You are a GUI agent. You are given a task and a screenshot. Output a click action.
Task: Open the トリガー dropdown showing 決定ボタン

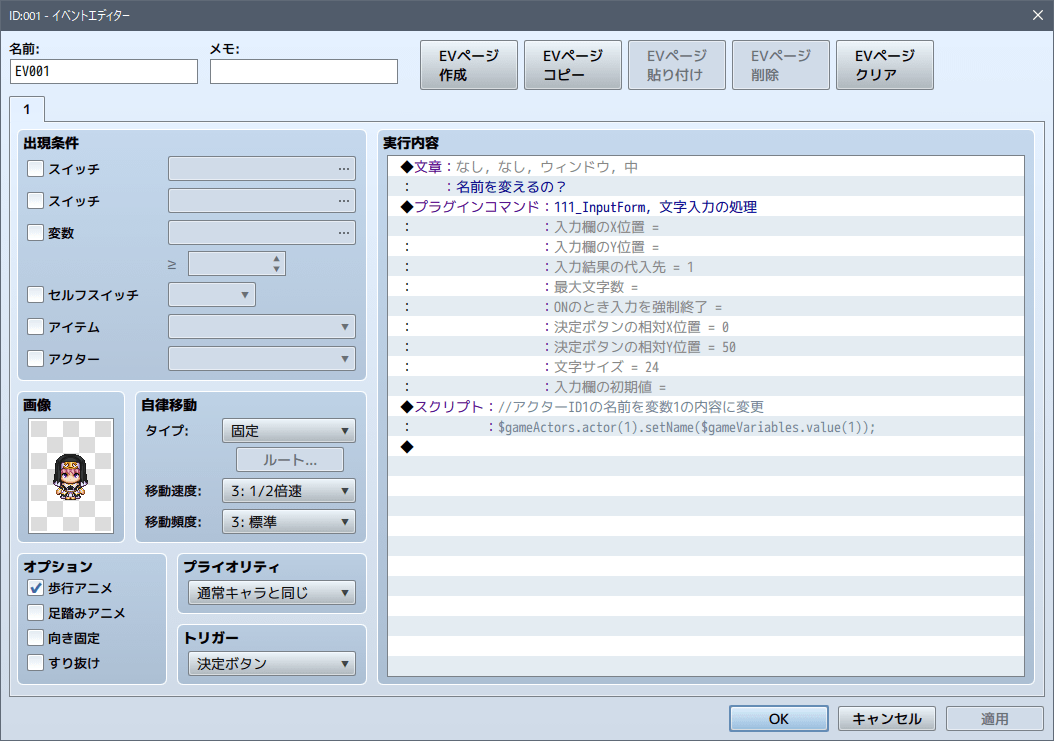point(272,664)
